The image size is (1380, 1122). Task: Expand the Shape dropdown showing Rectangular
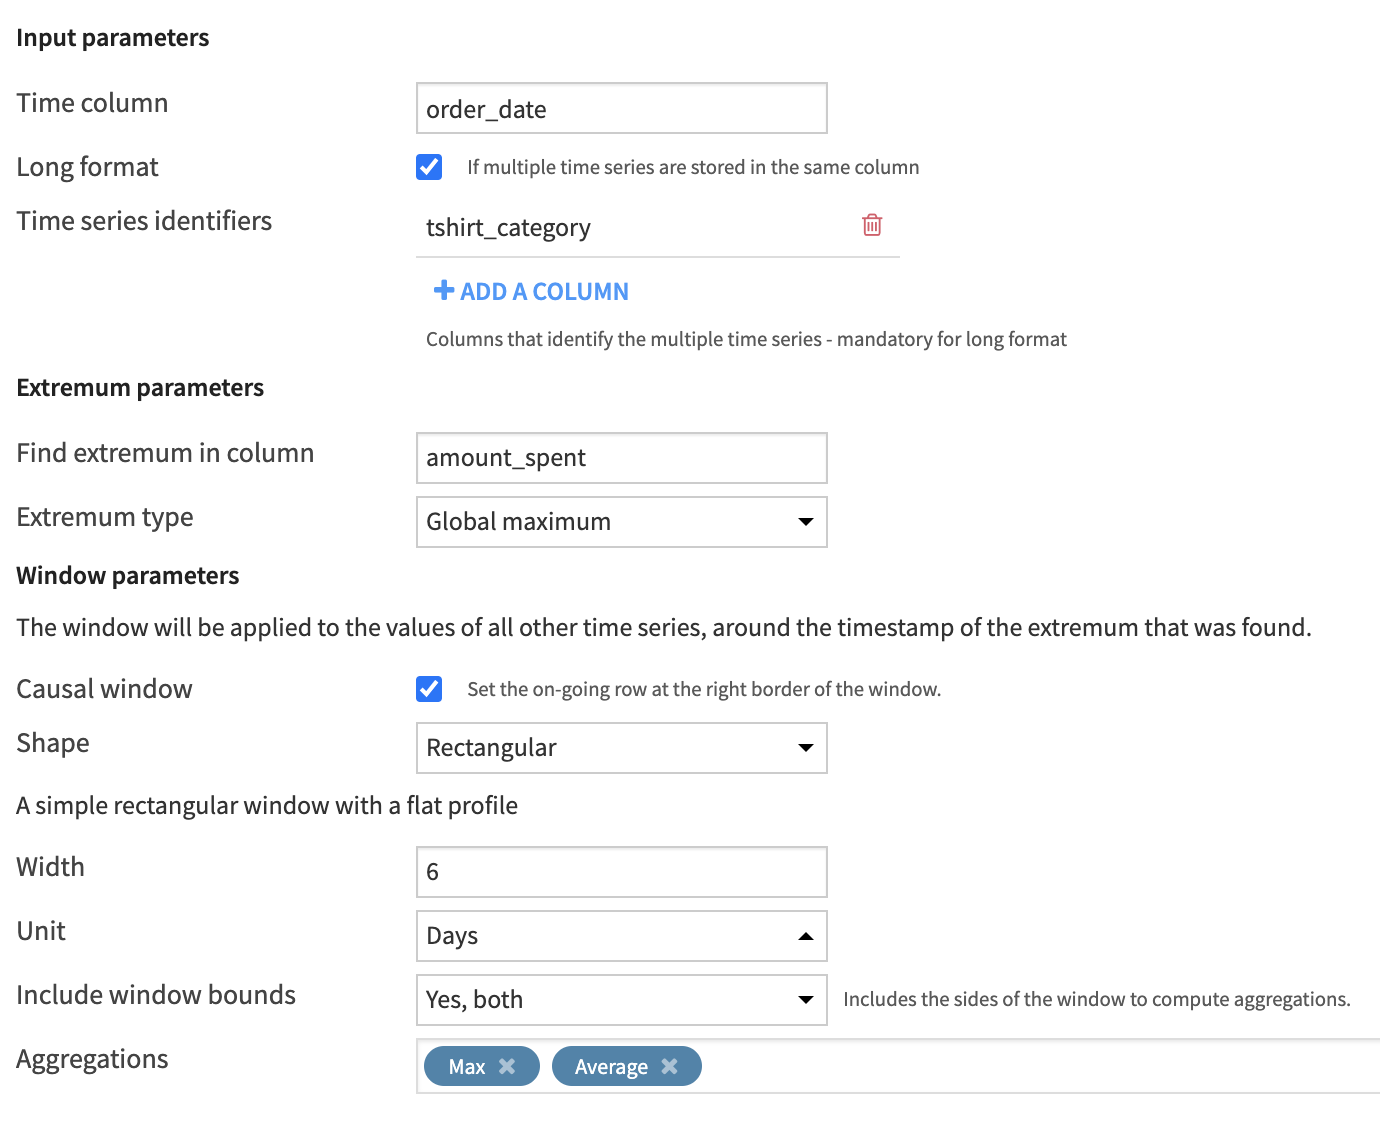pos(620,748)
